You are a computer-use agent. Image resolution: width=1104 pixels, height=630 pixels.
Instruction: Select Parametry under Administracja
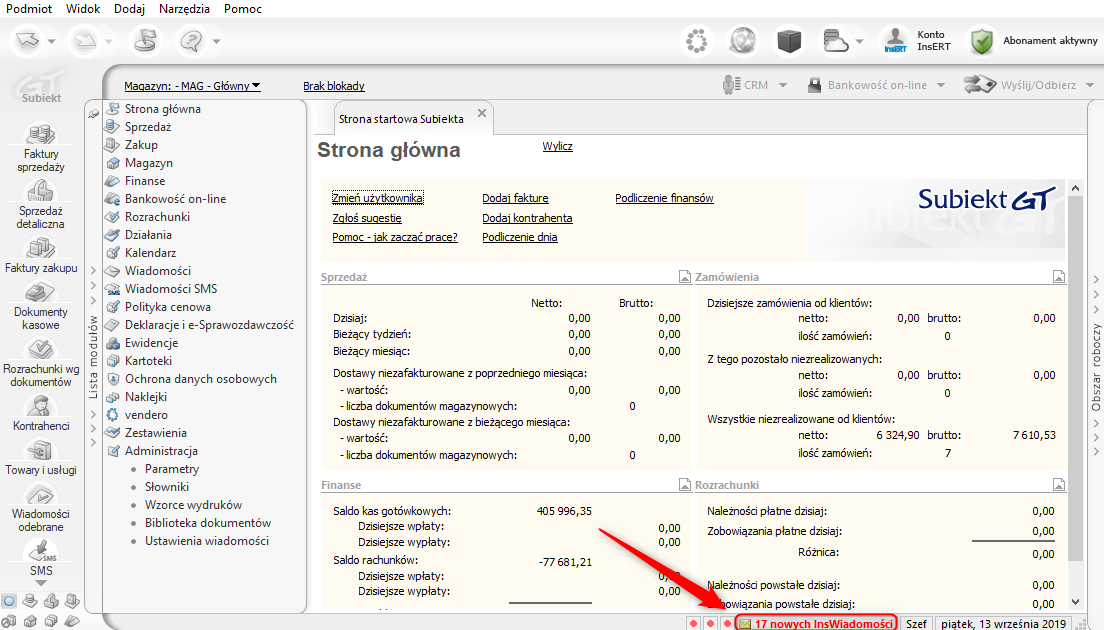point(171,469)
